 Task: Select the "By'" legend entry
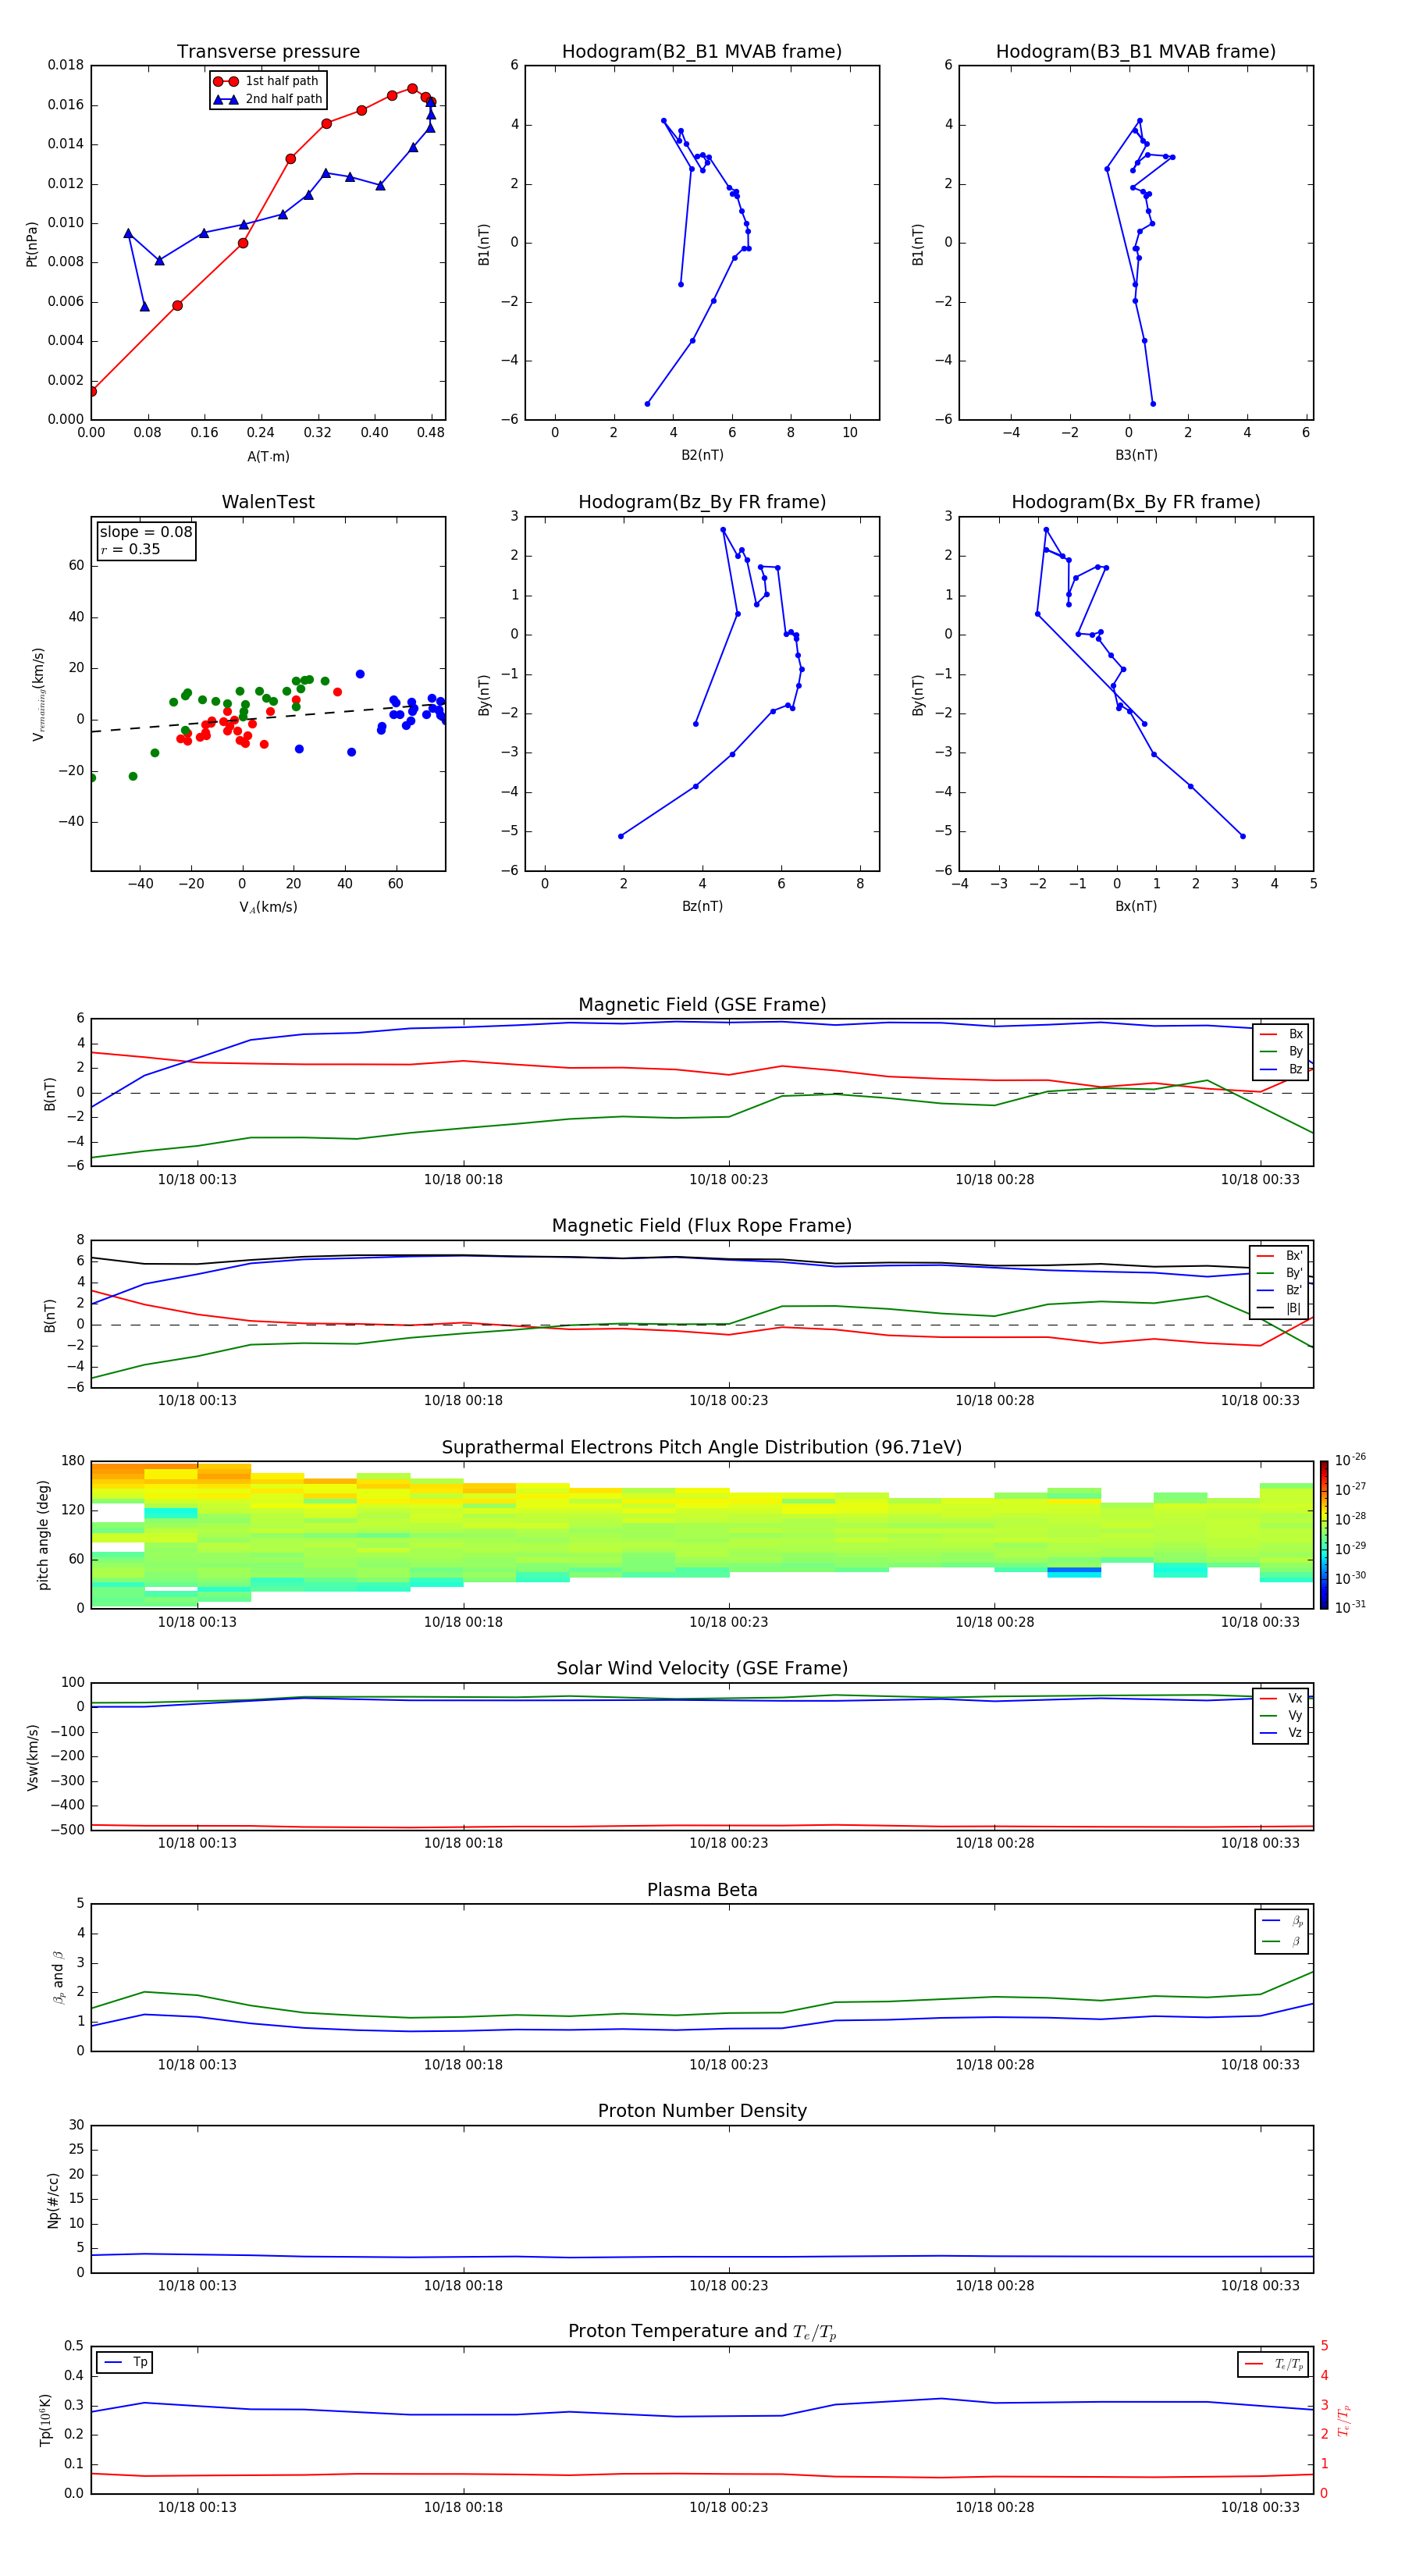tap(1279, 1273)
